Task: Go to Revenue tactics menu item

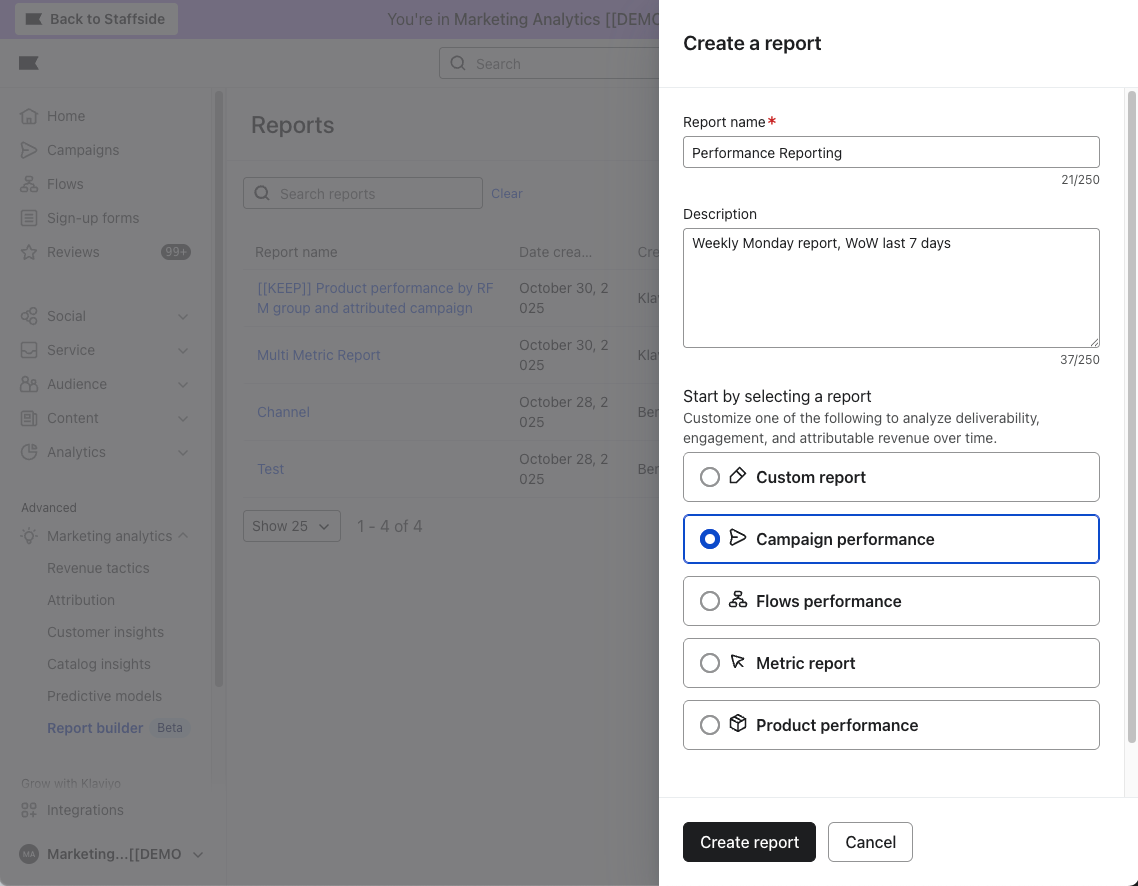Action: pos(98,568)
